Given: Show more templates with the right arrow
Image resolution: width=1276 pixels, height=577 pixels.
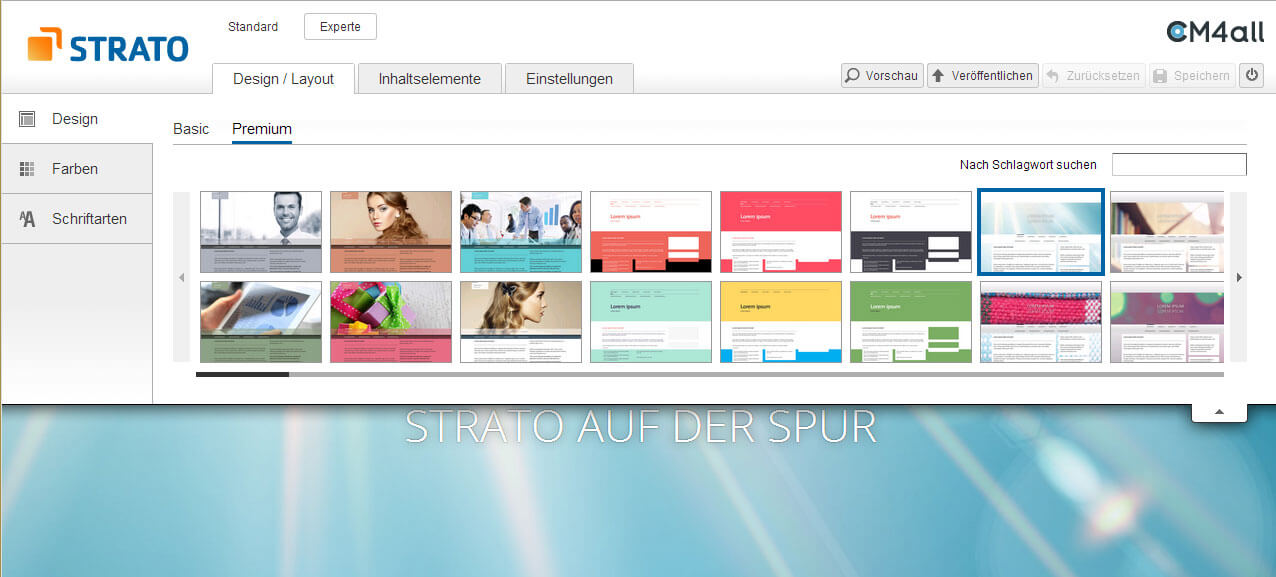Looking at the screenshot, I should [x=1239, y=277].
